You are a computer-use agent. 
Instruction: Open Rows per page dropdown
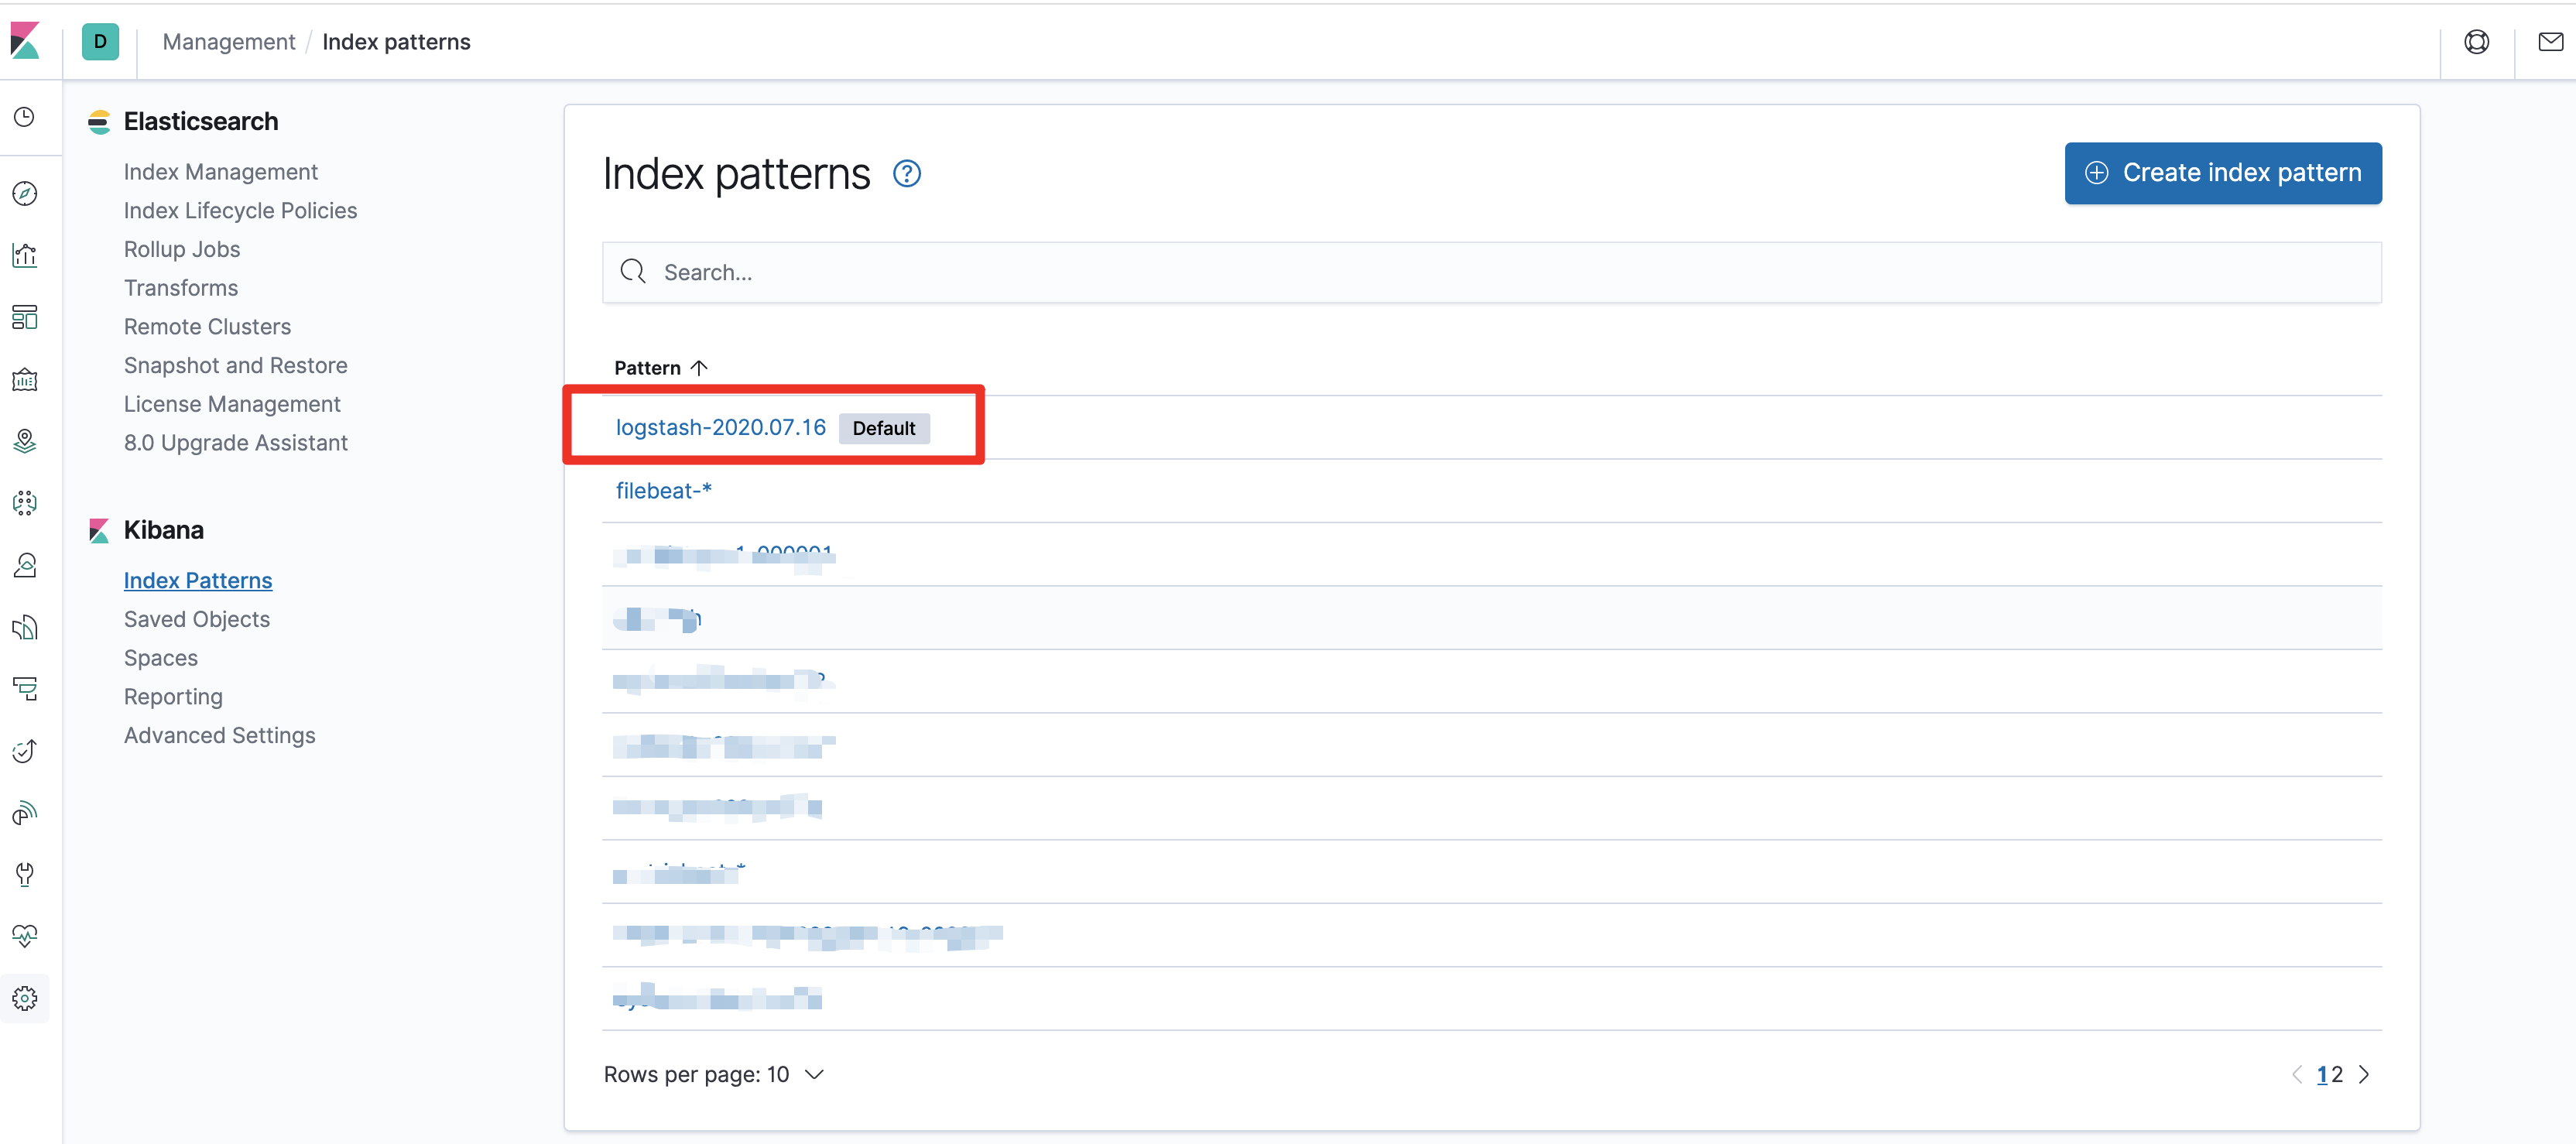(x=714, y=1074)
